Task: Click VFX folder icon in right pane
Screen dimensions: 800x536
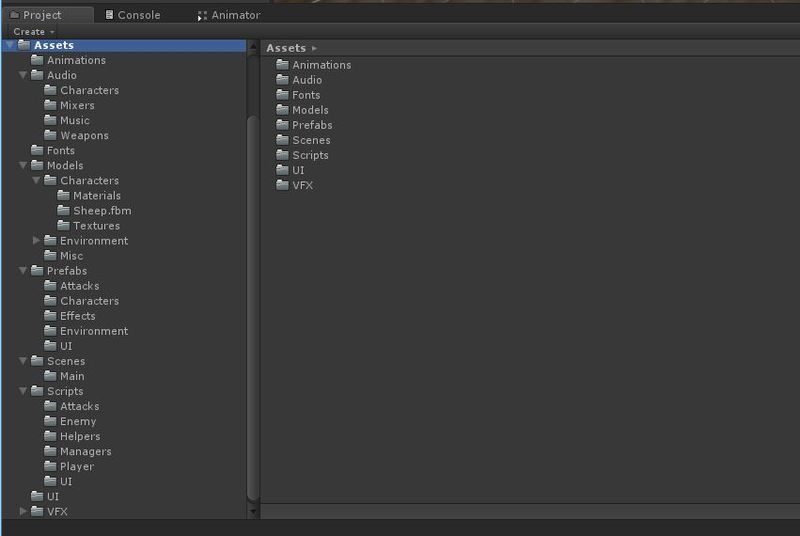Action: point(282,185)
